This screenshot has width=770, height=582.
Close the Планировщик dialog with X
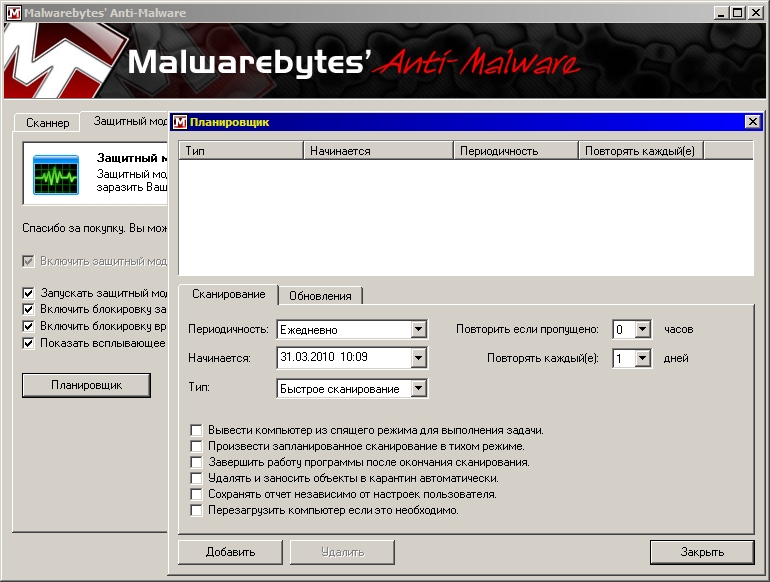coord(752,121)
